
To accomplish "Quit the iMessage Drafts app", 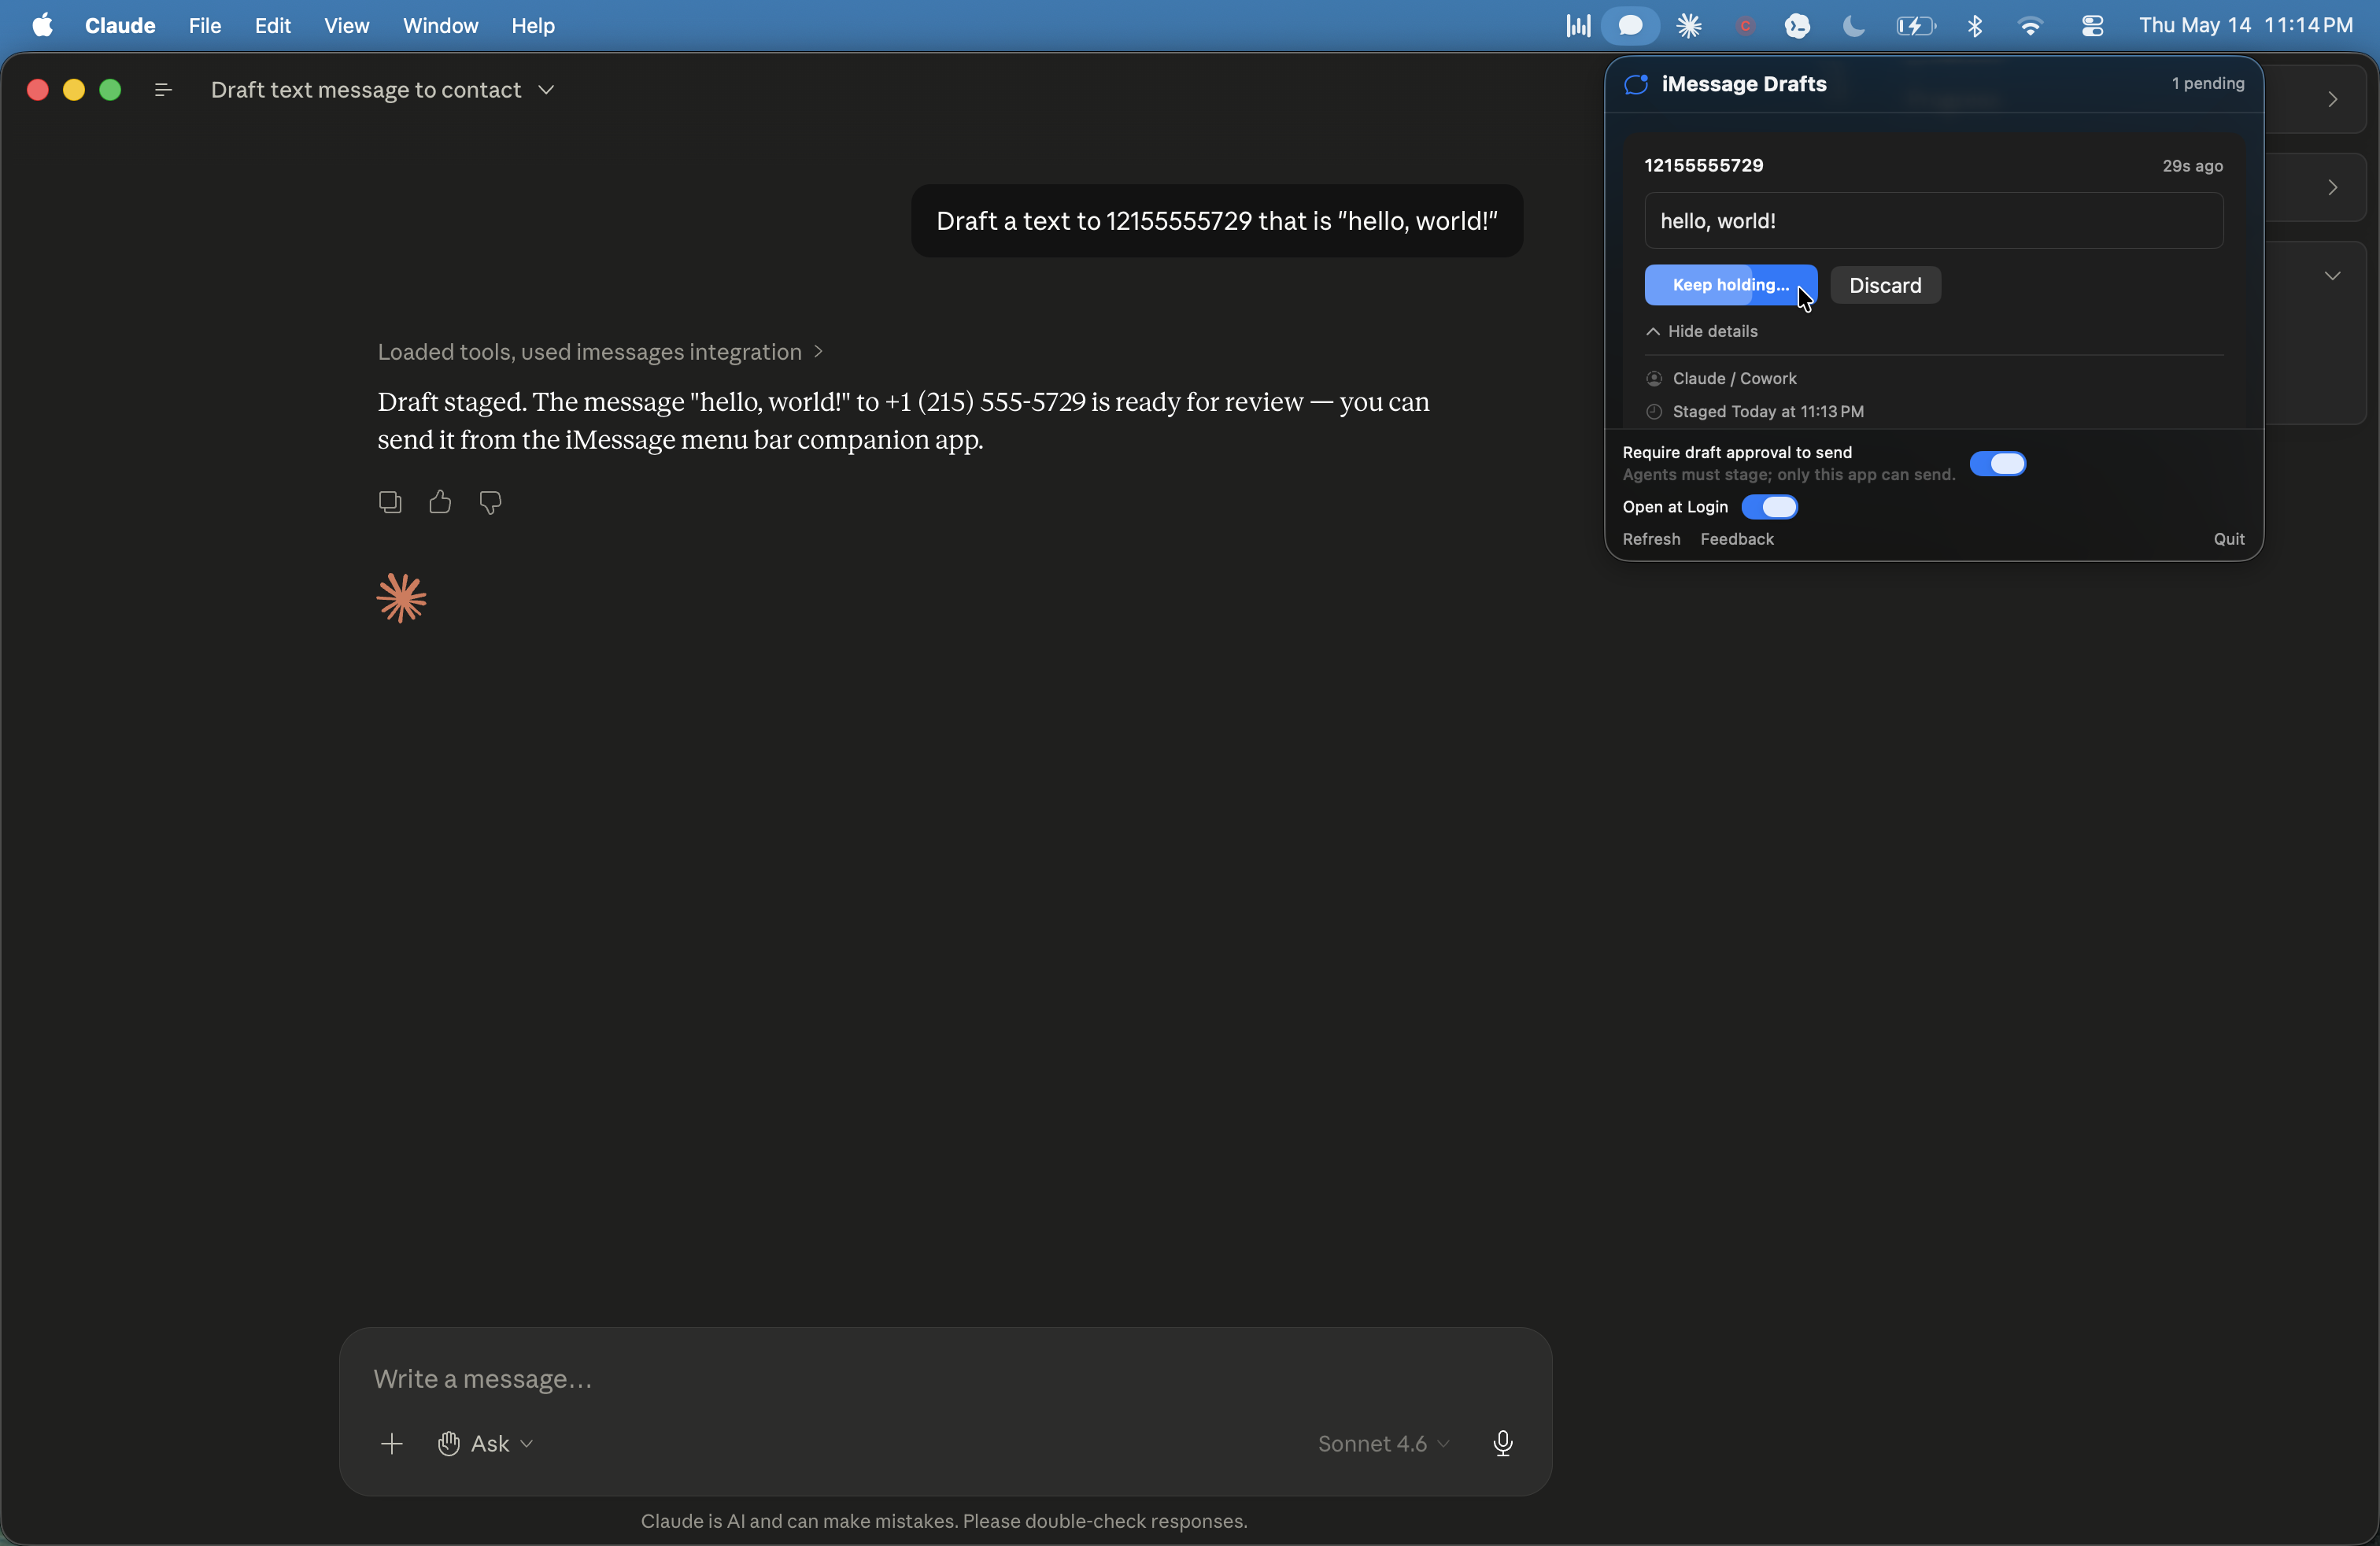I will (2228, 539).
